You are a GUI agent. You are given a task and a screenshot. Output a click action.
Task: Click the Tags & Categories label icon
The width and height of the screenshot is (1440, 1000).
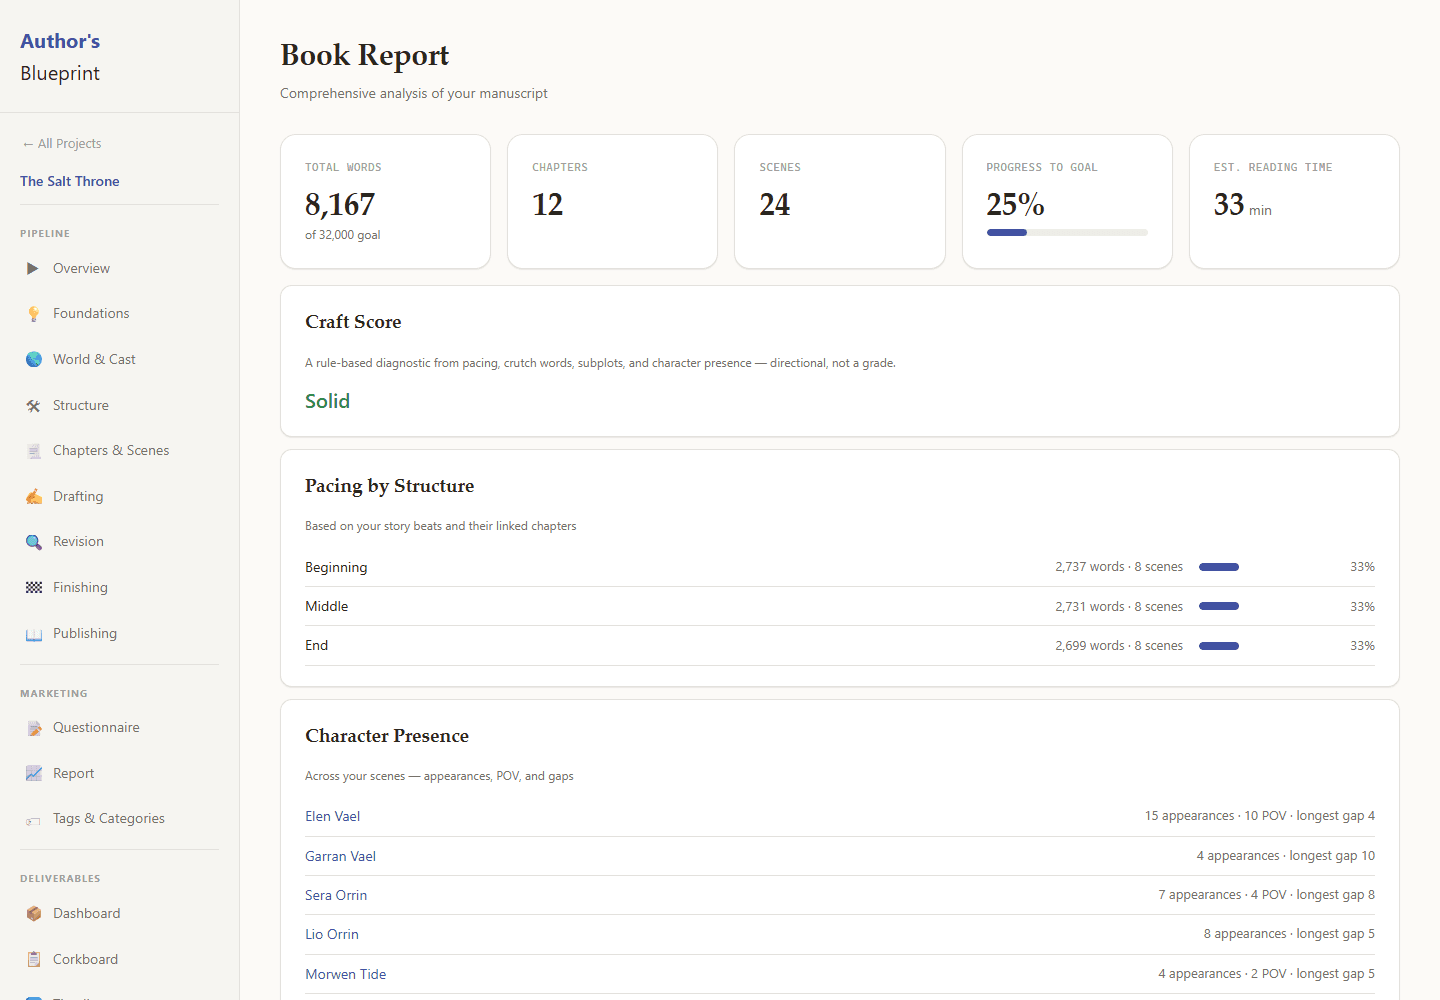click(x=33, y=820)
